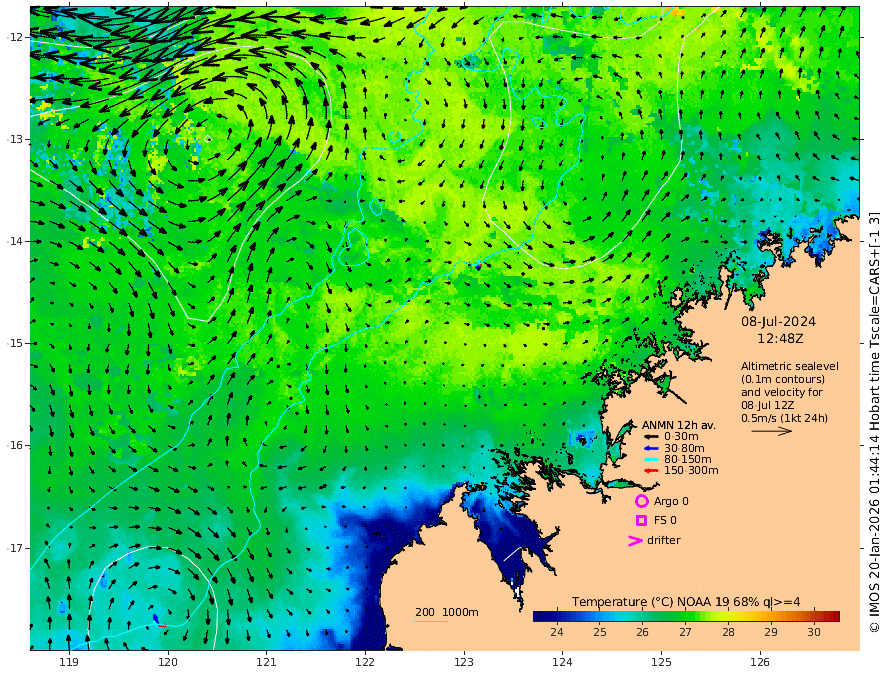Click the dark red end of temperature colorbar
The image size is (880, 680).
tap(835, 617)
